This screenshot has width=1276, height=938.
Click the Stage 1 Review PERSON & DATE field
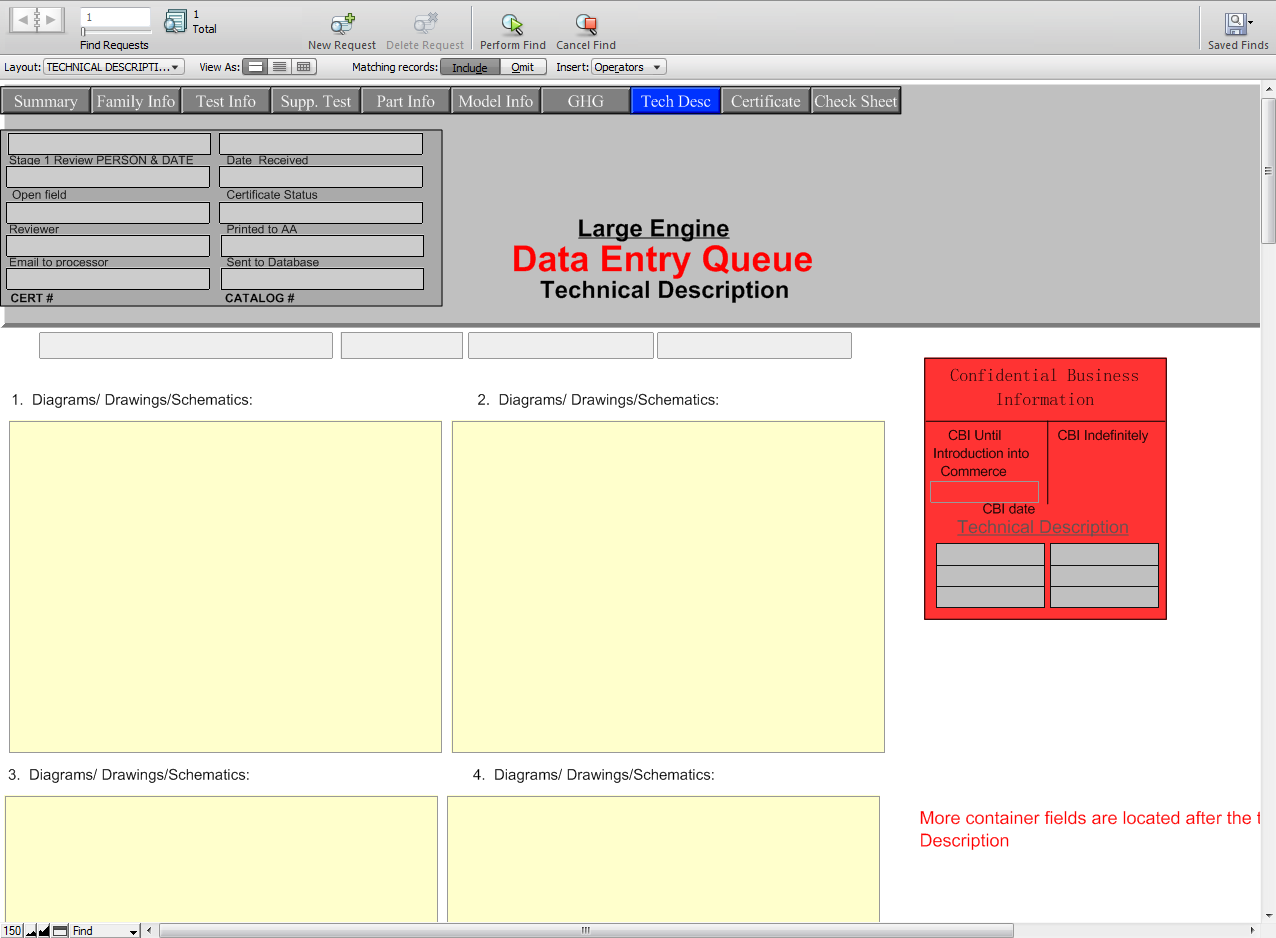tap(109, 144)
